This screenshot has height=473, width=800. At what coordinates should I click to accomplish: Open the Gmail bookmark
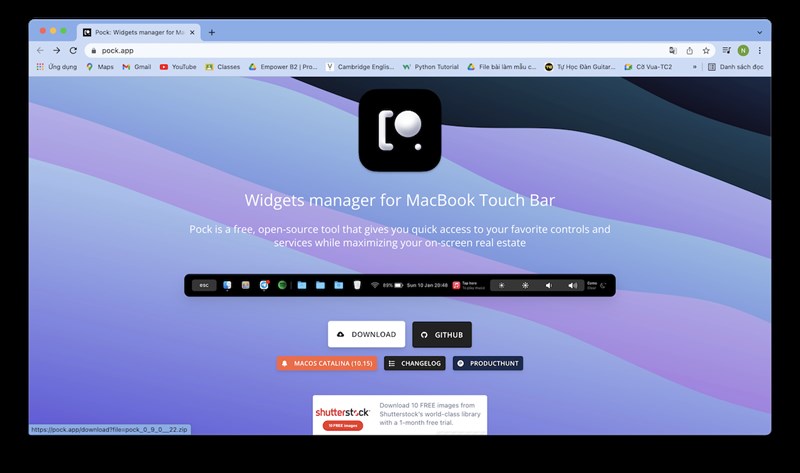click(x=137, y=67)
